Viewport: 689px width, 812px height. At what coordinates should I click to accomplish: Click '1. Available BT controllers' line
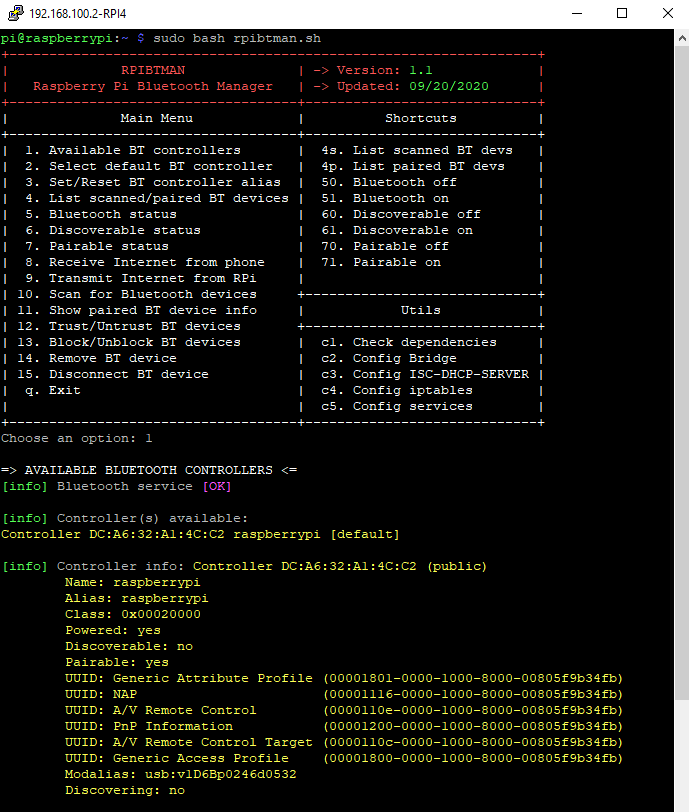[x=133, y=151]
